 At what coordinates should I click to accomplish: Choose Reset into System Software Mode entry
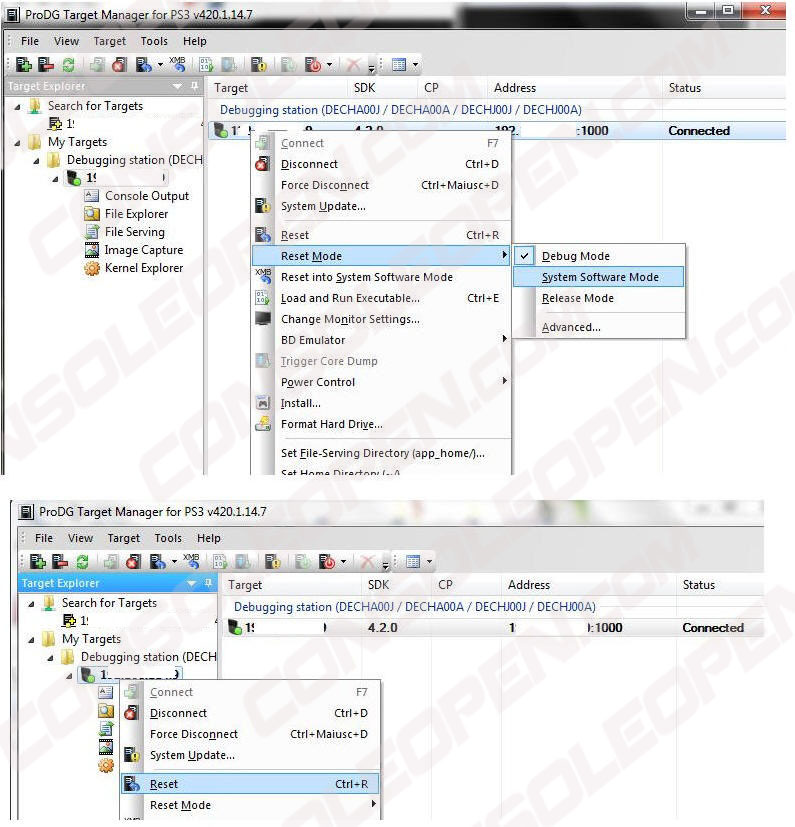click(382, 277)
